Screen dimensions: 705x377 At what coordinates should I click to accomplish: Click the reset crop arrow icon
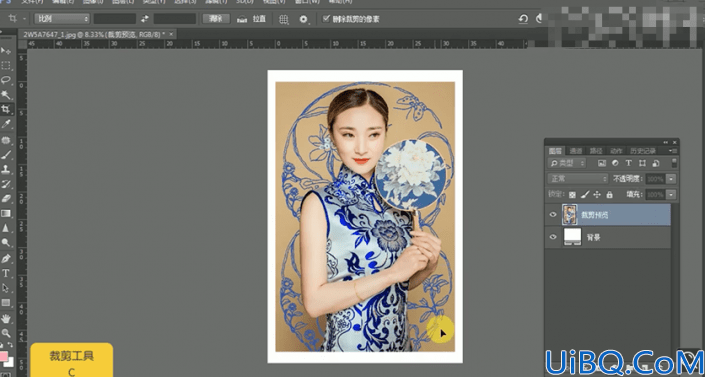523,19
